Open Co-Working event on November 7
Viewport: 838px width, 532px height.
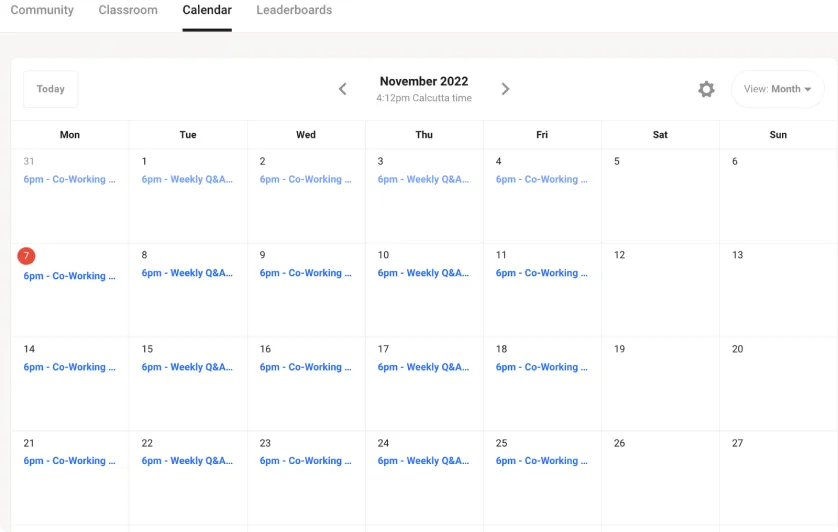(x=69, y=276)
